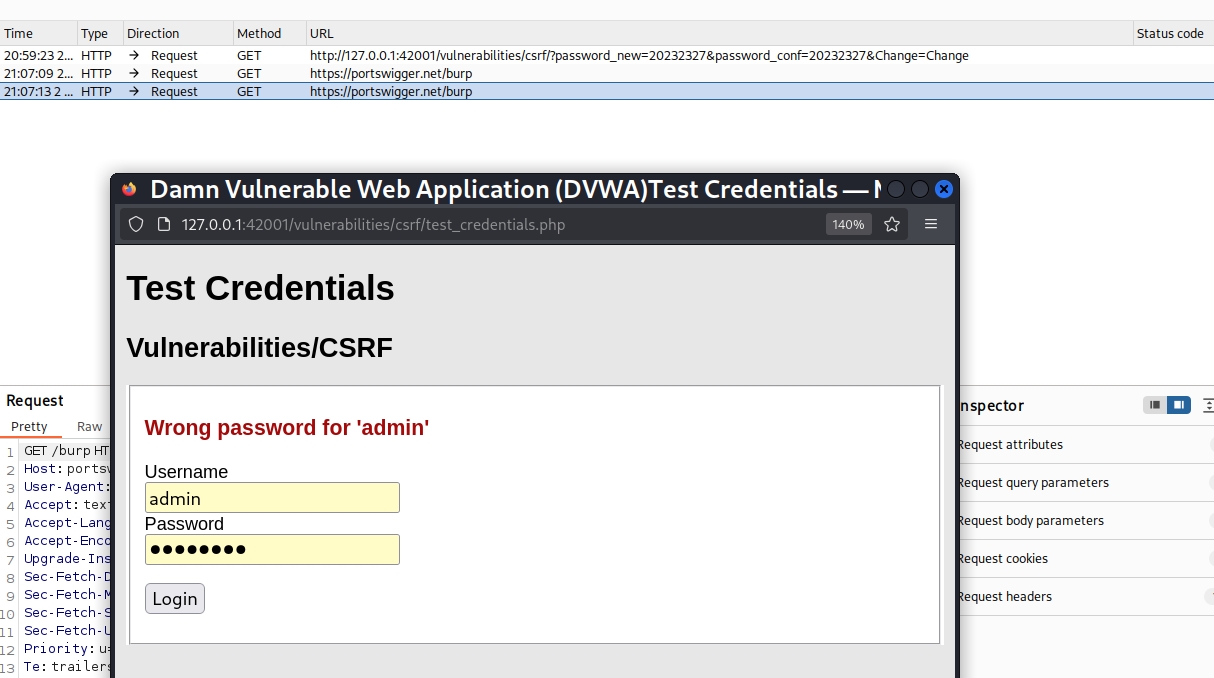Click the 'Request' panel title

click(x=35, y=400)
